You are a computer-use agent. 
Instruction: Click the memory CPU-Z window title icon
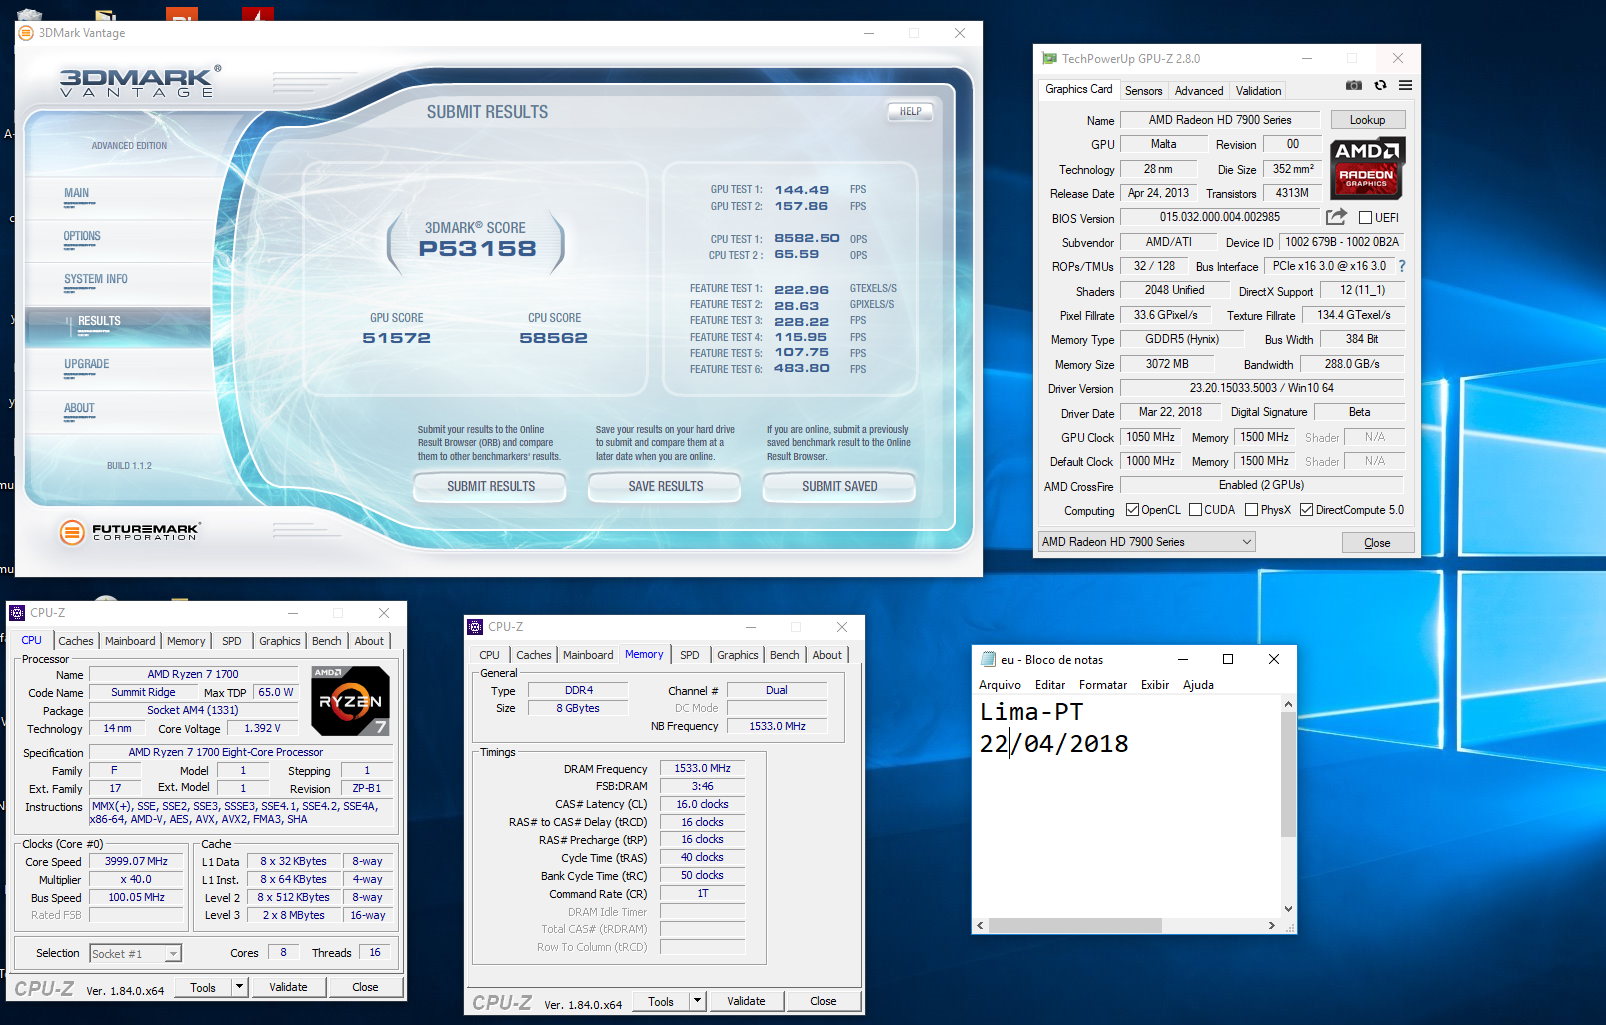click(x=475, y=627)
